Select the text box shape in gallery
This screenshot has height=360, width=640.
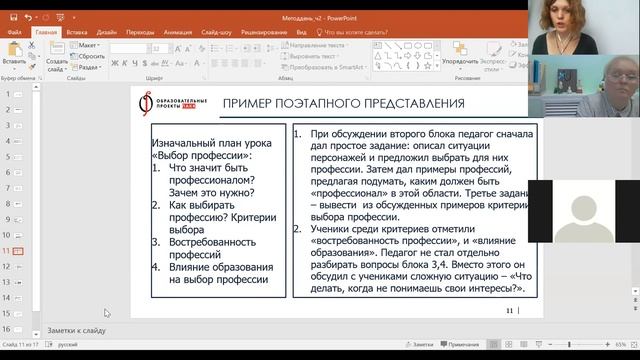click(378, 46)
